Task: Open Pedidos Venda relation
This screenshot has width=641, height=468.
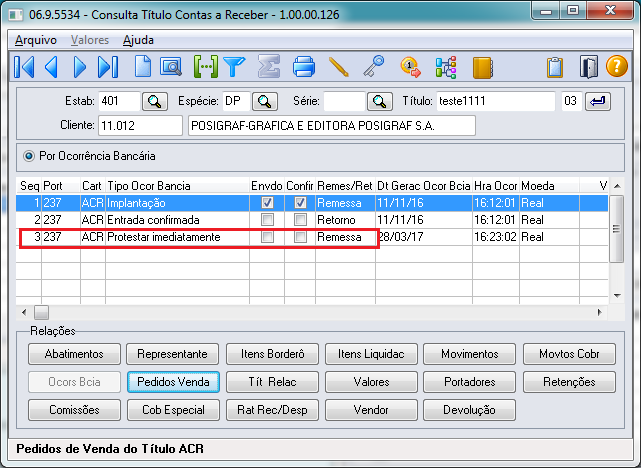Action: tap(173, 382)
